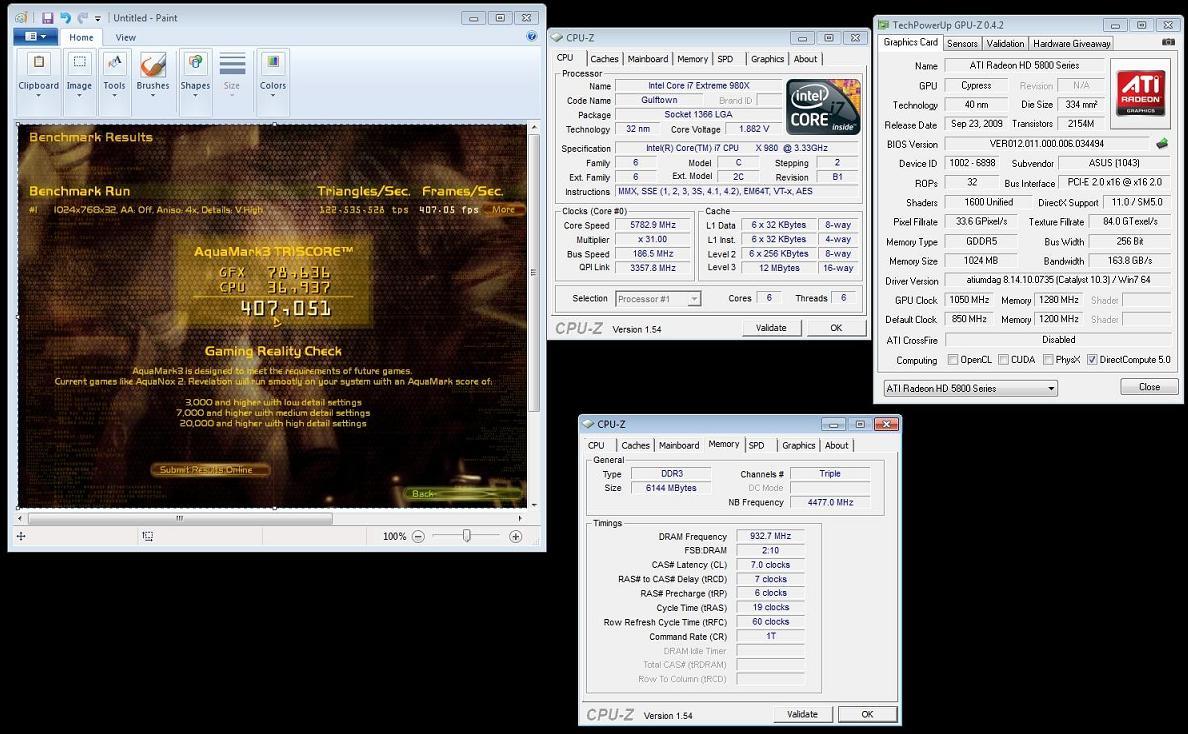Toggle the PhysX checkbox in GPU-Z
The width and height of the screenshot is (1188, 734).
point(1048,360)
